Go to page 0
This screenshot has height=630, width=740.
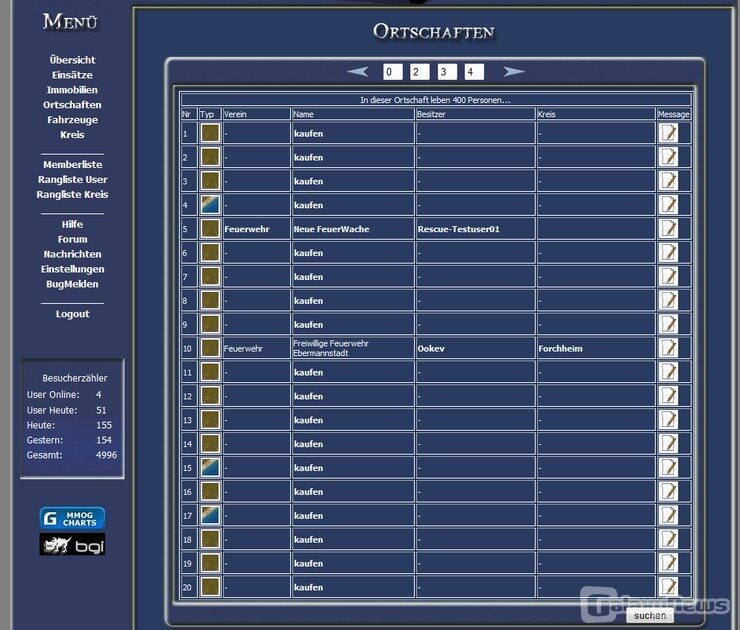point(393,72)
